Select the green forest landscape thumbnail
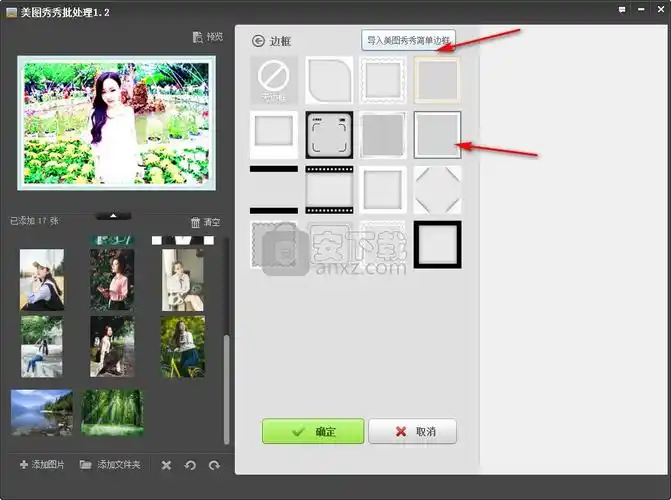Image resolution: width=671 pixels, height=500 pixels. click(x=111, y=412)
